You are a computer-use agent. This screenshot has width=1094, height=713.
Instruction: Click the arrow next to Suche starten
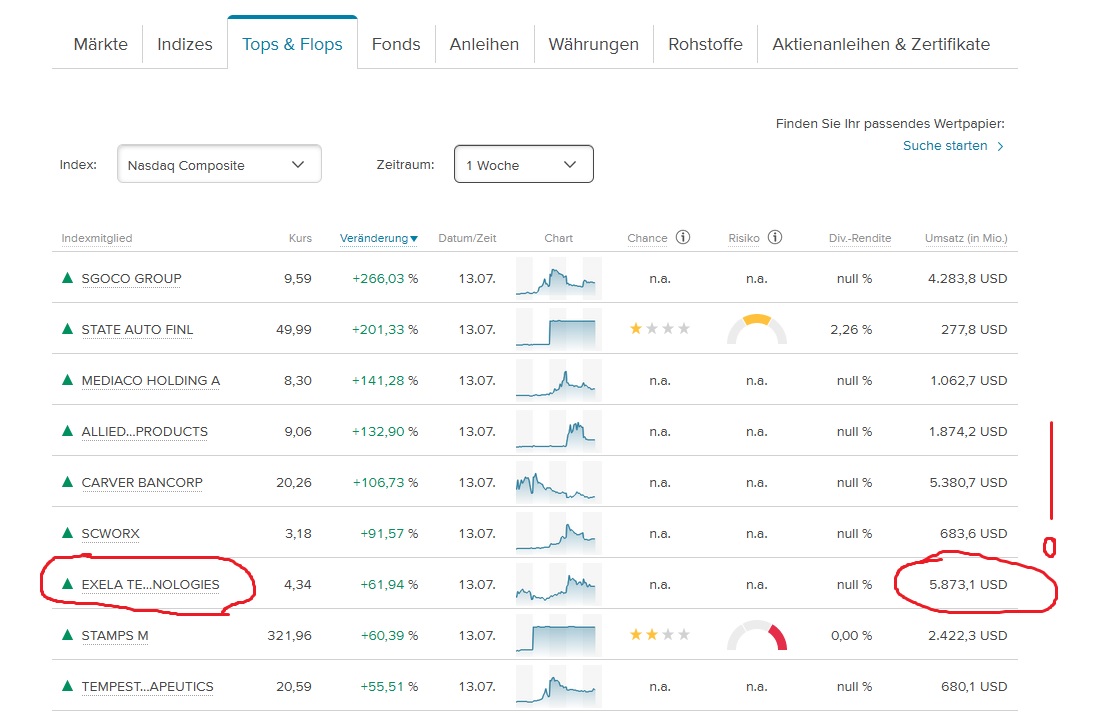[x=1000, y=146]
